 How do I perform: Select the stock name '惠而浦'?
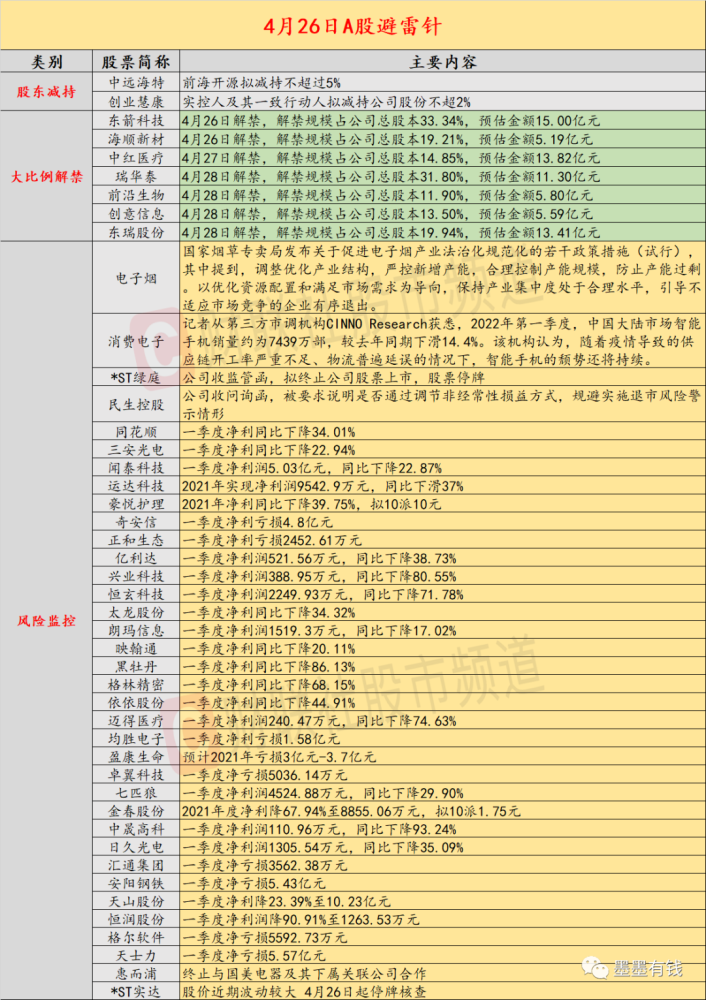click(x=136, y=974)
